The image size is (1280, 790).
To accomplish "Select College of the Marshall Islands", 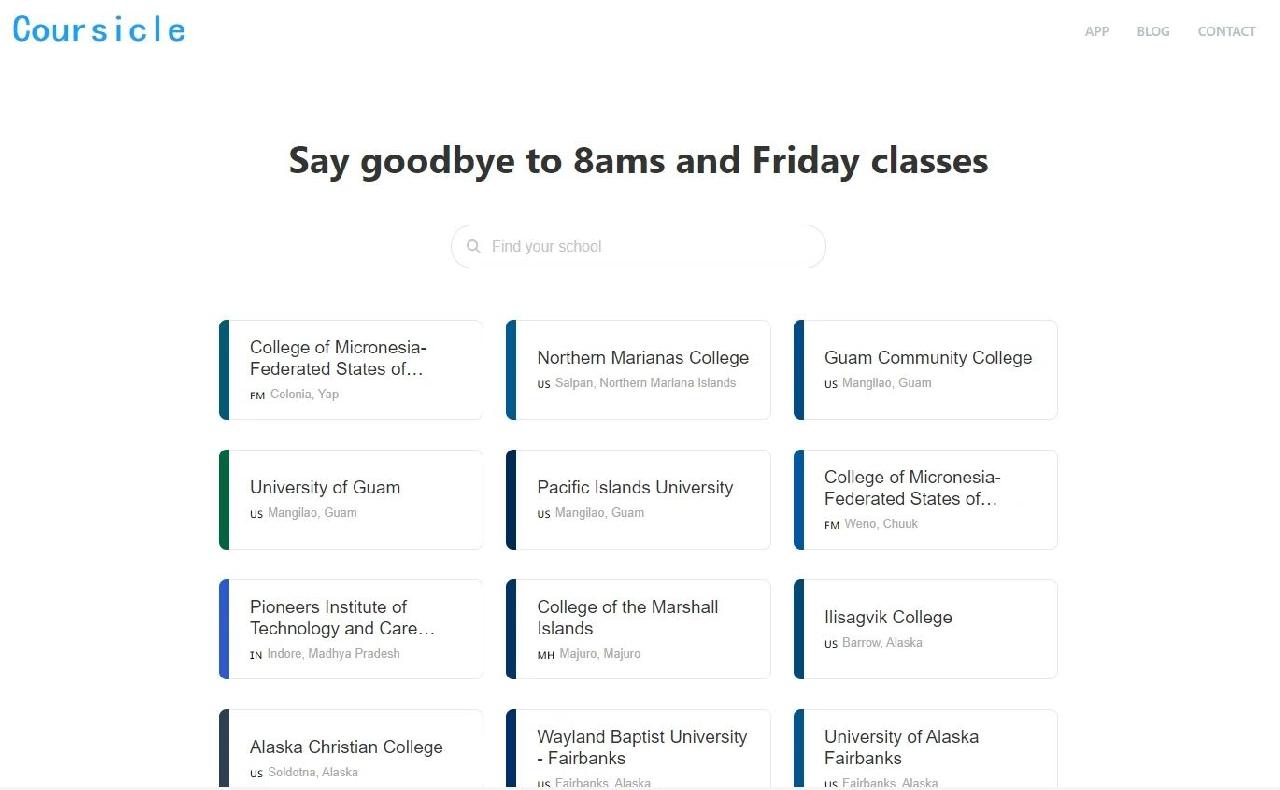I will click(x=638, y=629).
